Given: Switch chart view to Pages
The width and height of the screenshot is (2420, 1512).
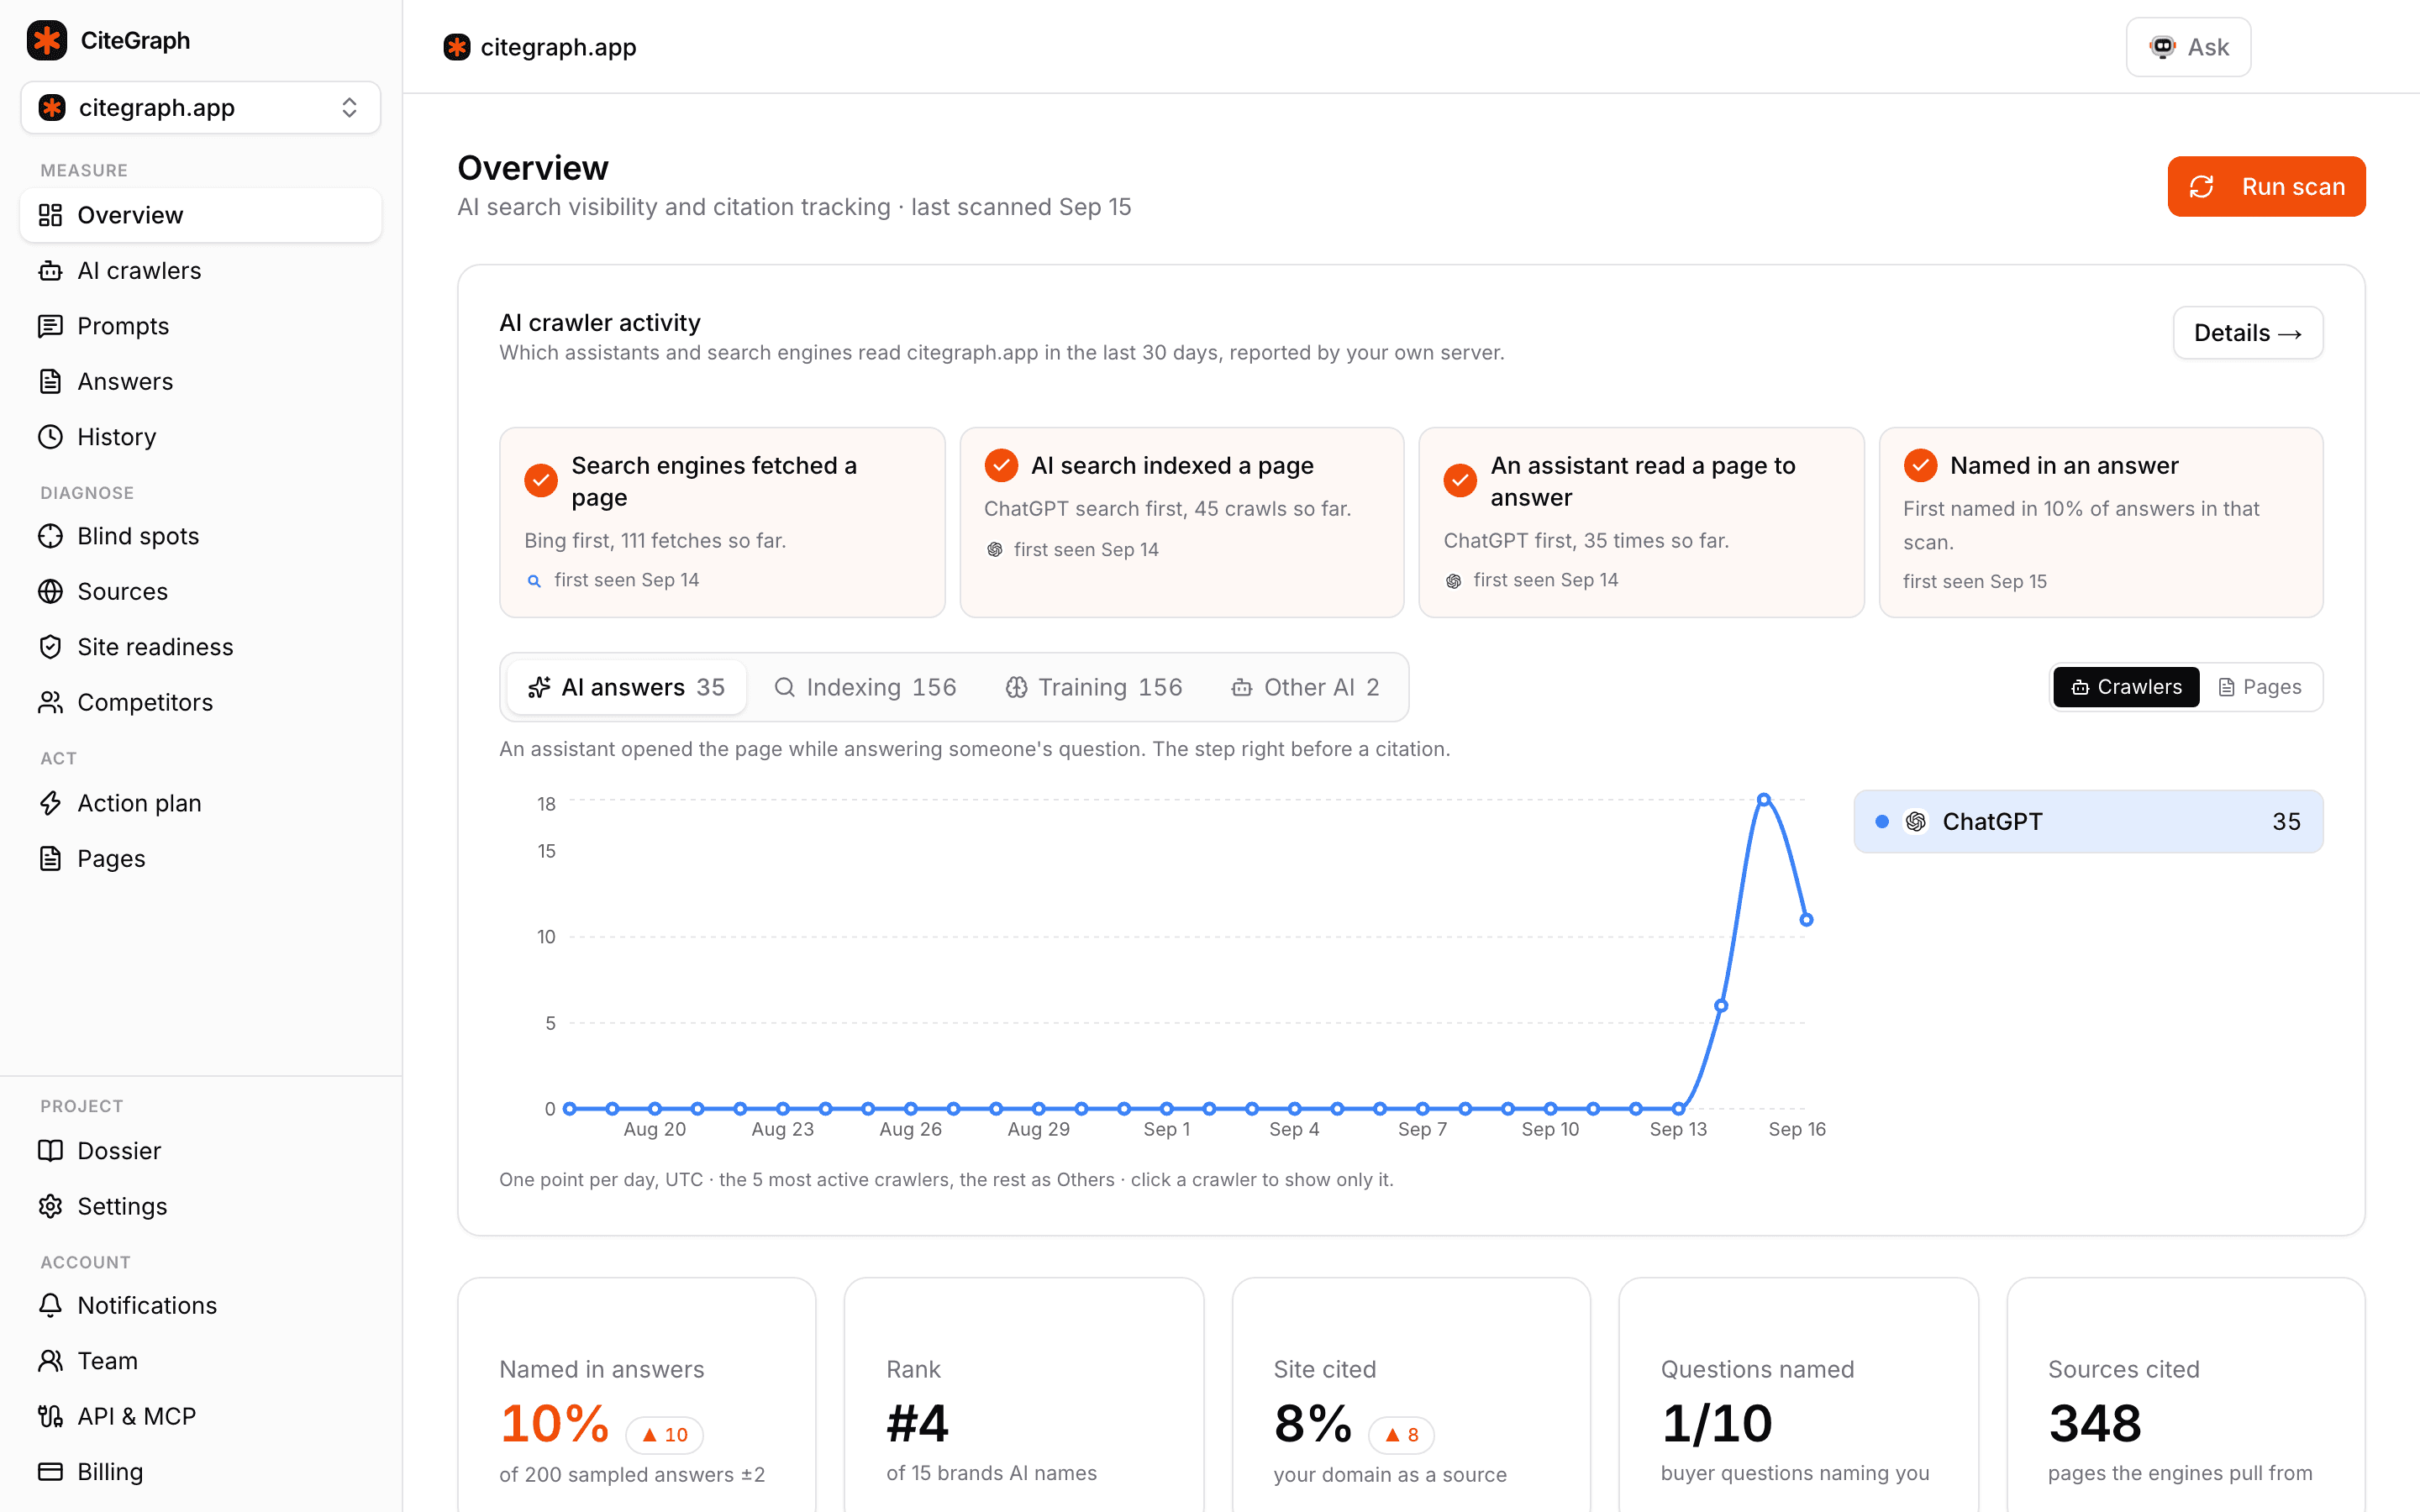Looking at the screenshot, I should pos(2260,687).
